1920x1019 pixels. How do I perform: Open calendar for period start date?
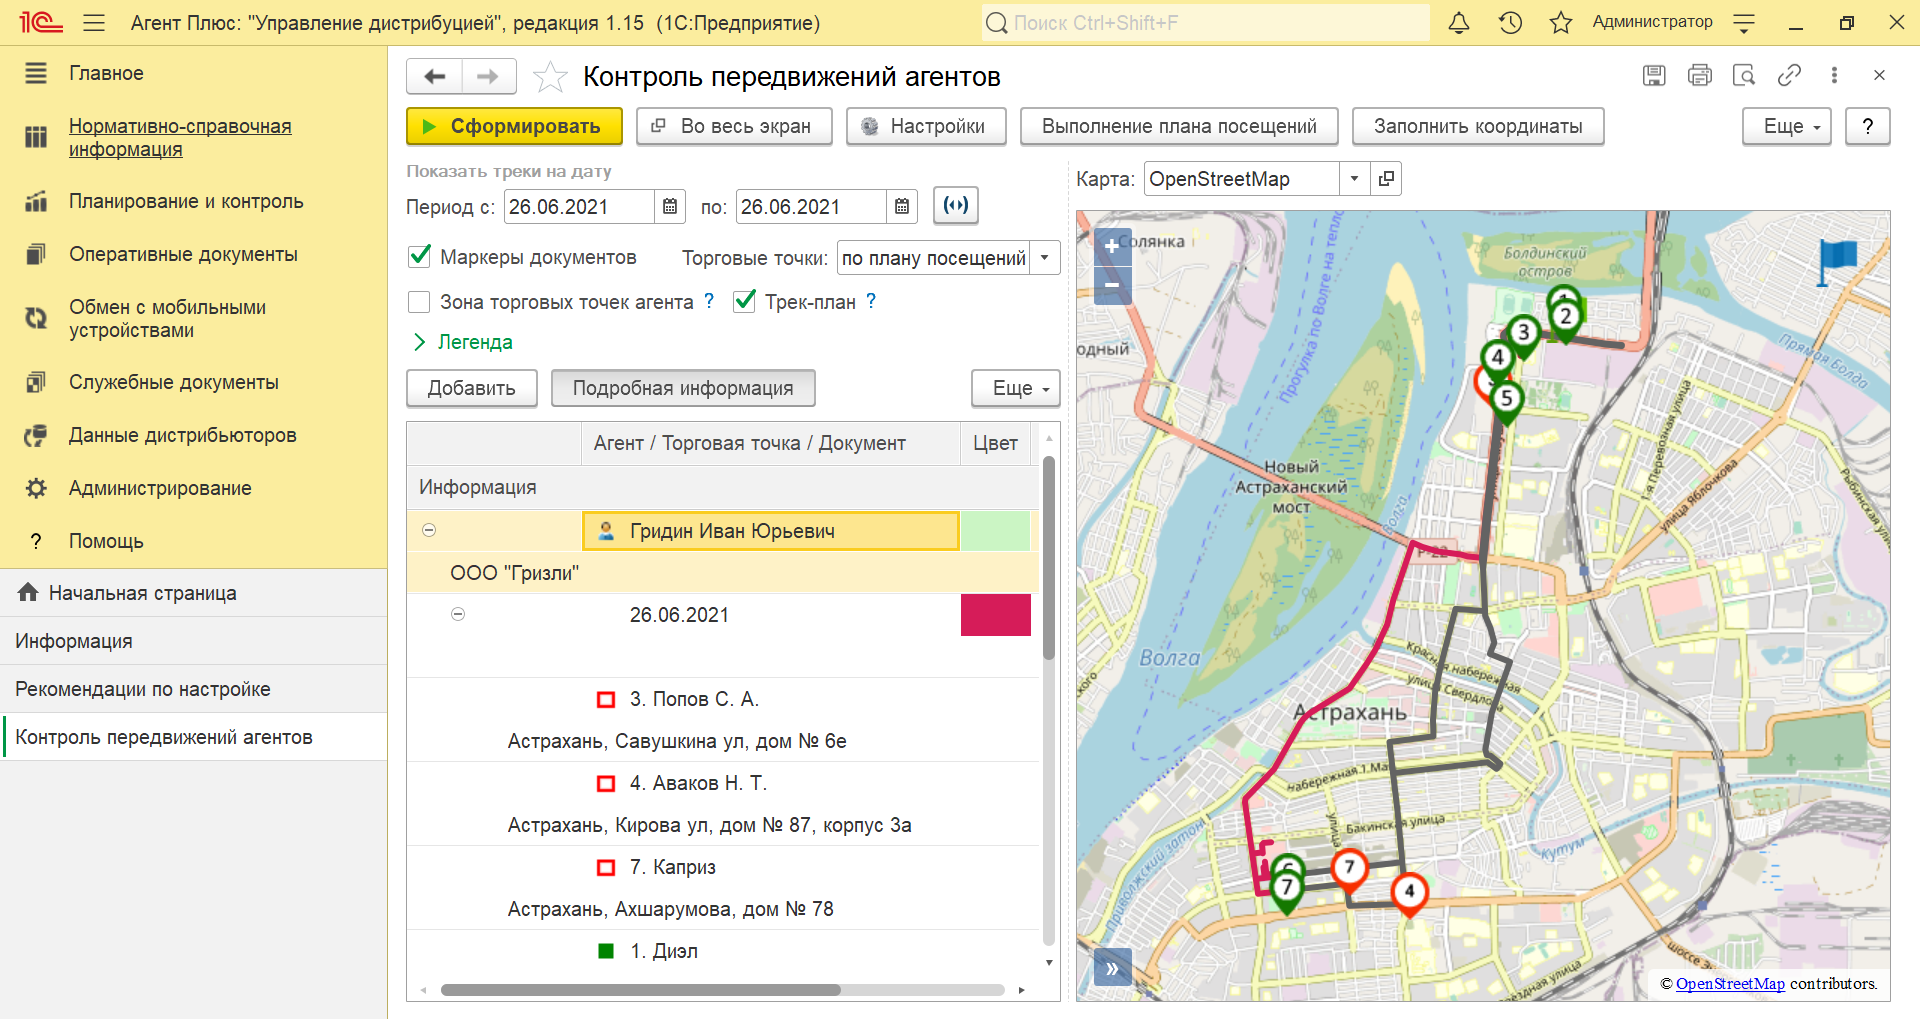(670, 206)
